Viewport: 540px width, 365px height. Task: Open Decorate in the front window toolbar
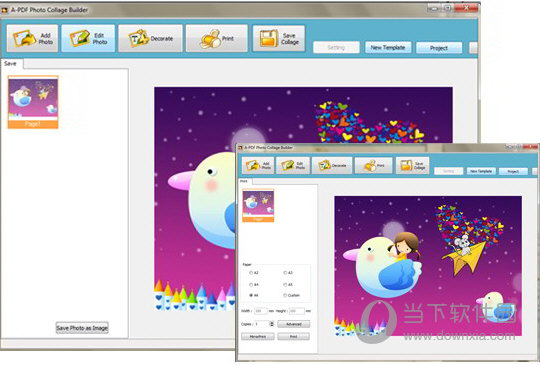coord(332,166)
